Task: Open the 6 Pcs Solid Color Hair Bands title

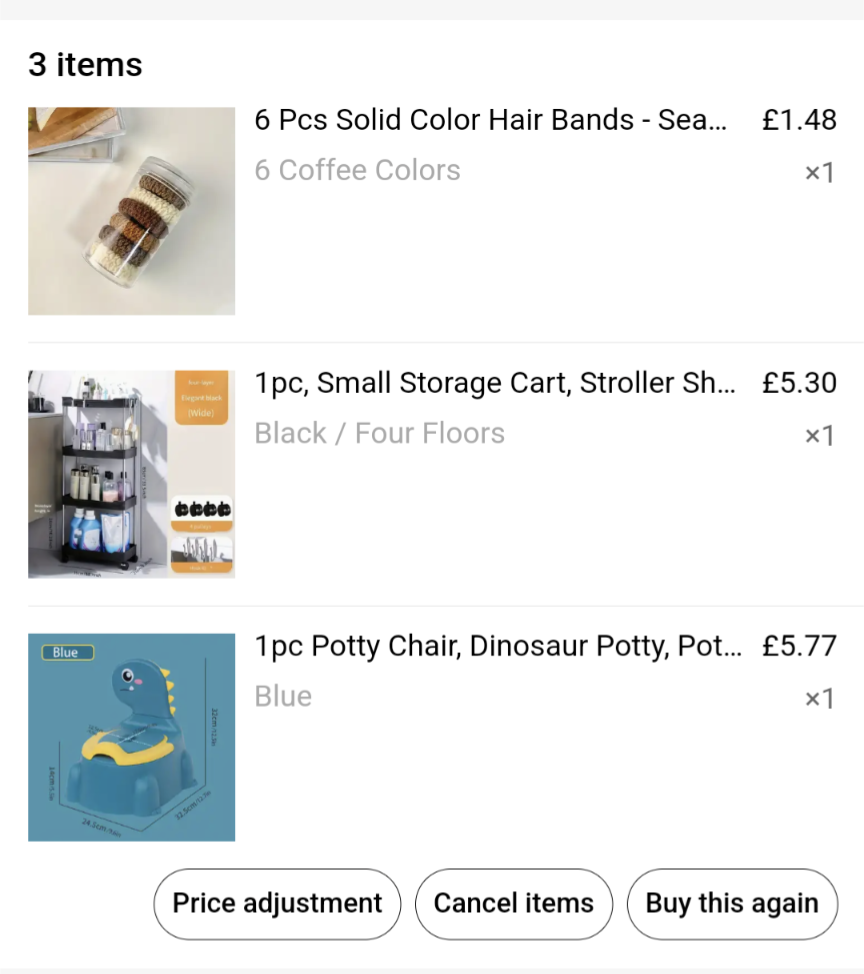Action: click(x=491, y=120)
